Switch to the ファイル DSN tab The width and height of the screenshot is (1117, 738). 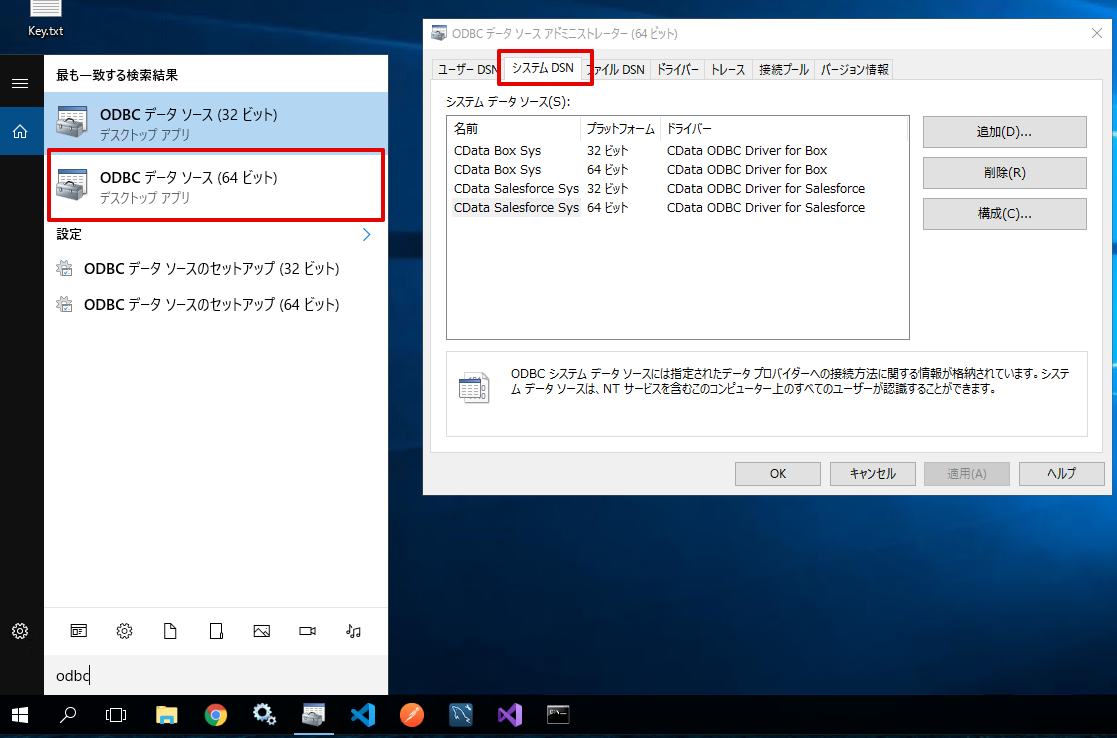[617, 69]
